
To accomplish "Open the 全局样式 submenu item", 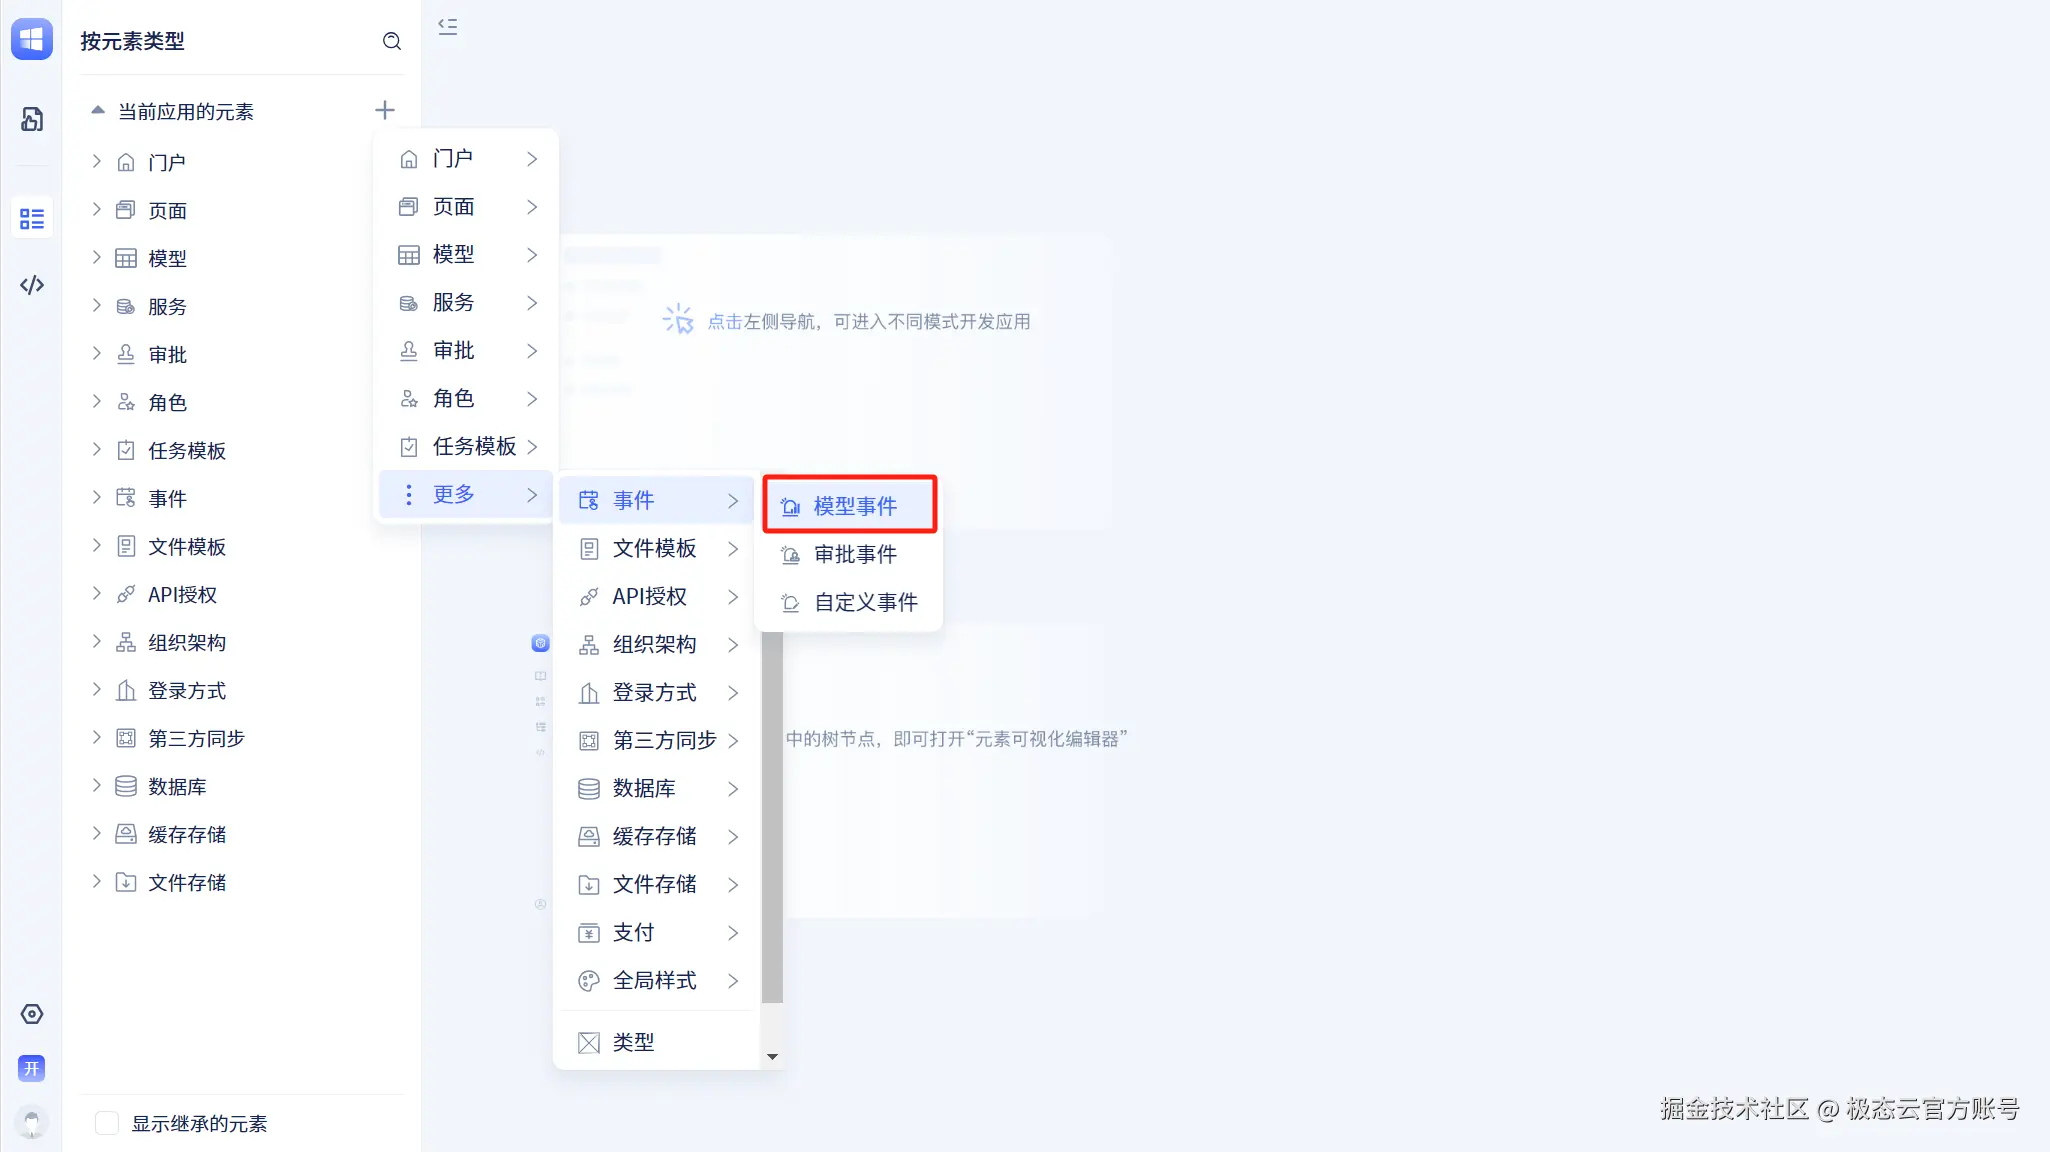I will pos(656,980).
